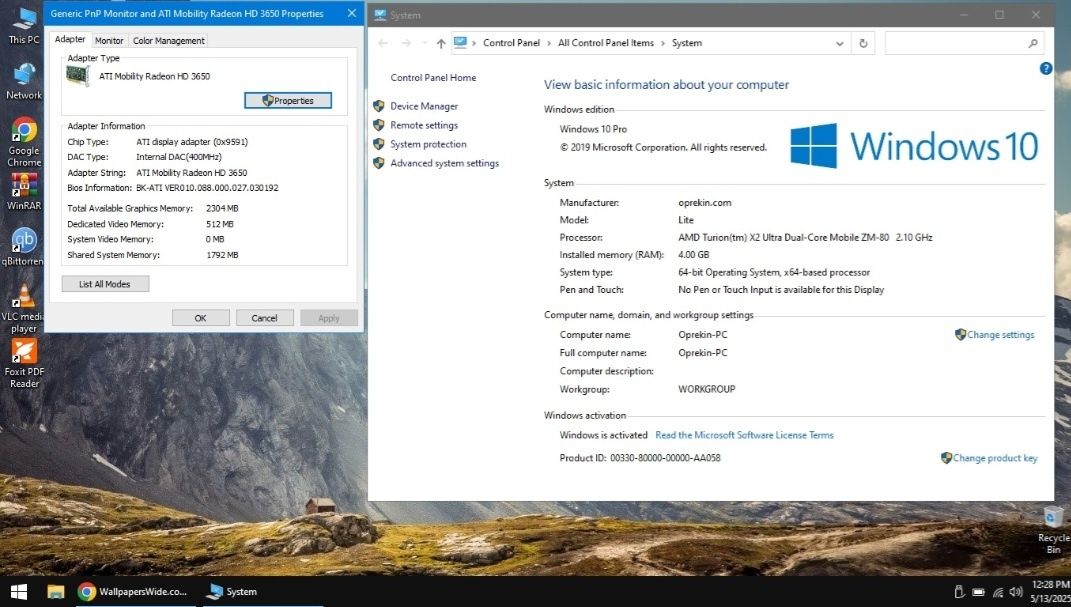Viewport: 1071px width, 607px height.
Task: Expand the chevron after All Control Panel Items
Action: tap(663, 43)
